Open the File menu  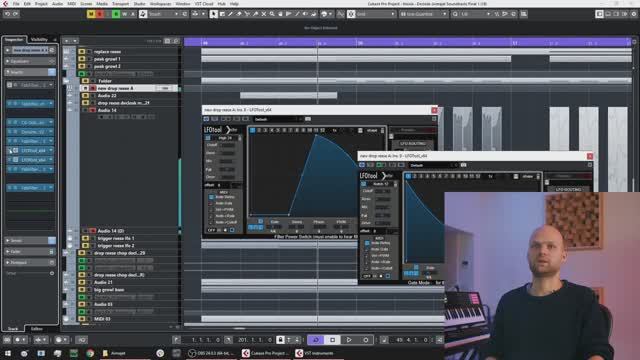pos(16,4)
